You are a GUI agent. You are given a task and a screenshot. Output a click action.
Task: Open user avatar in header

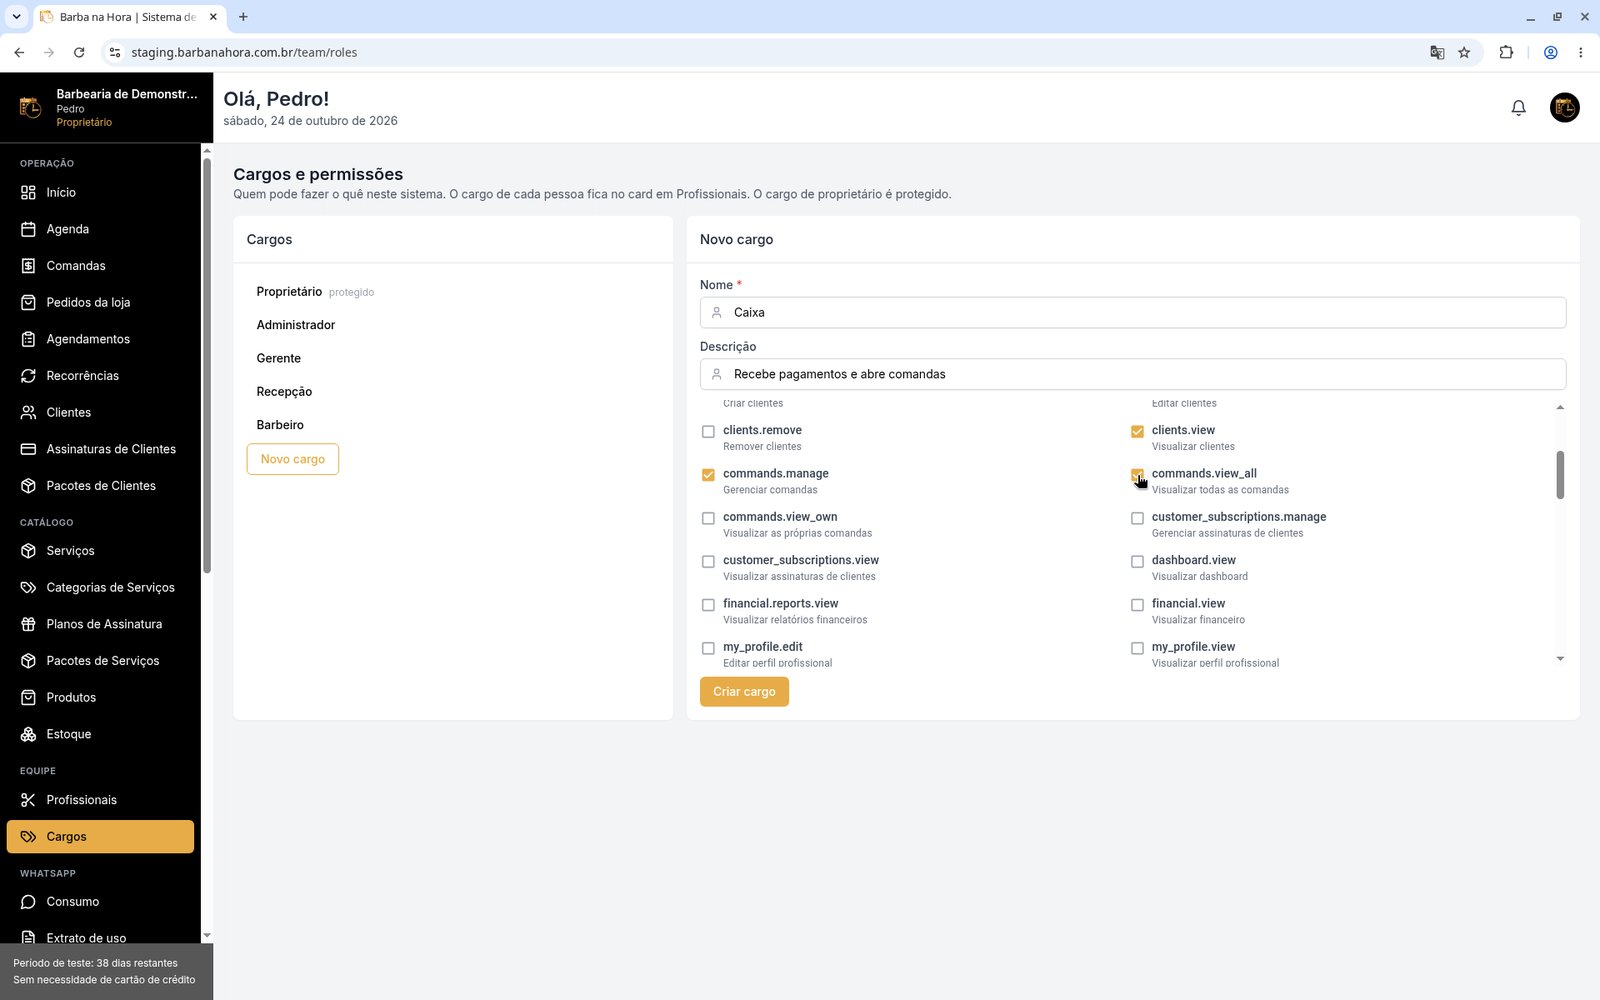1564,107
